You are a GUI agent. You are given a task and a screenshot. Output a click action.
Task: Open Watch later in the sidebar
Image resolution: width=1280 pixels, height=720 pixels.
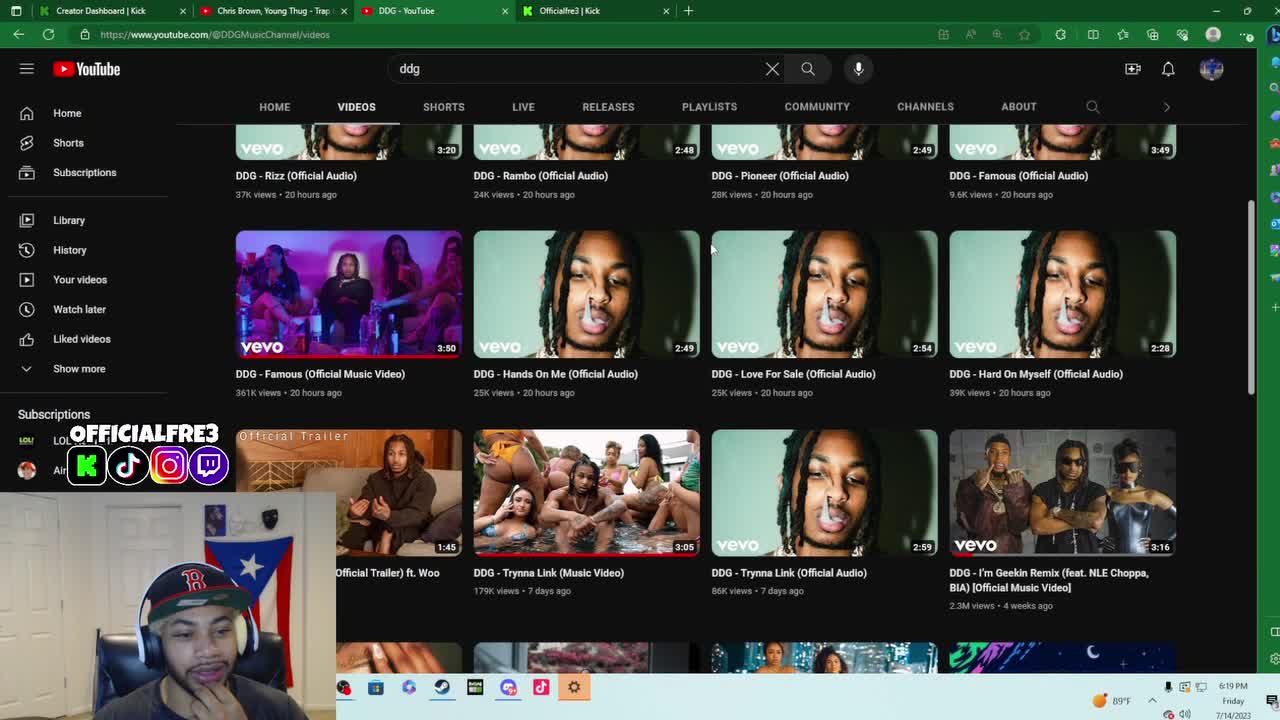click(79, 310)
